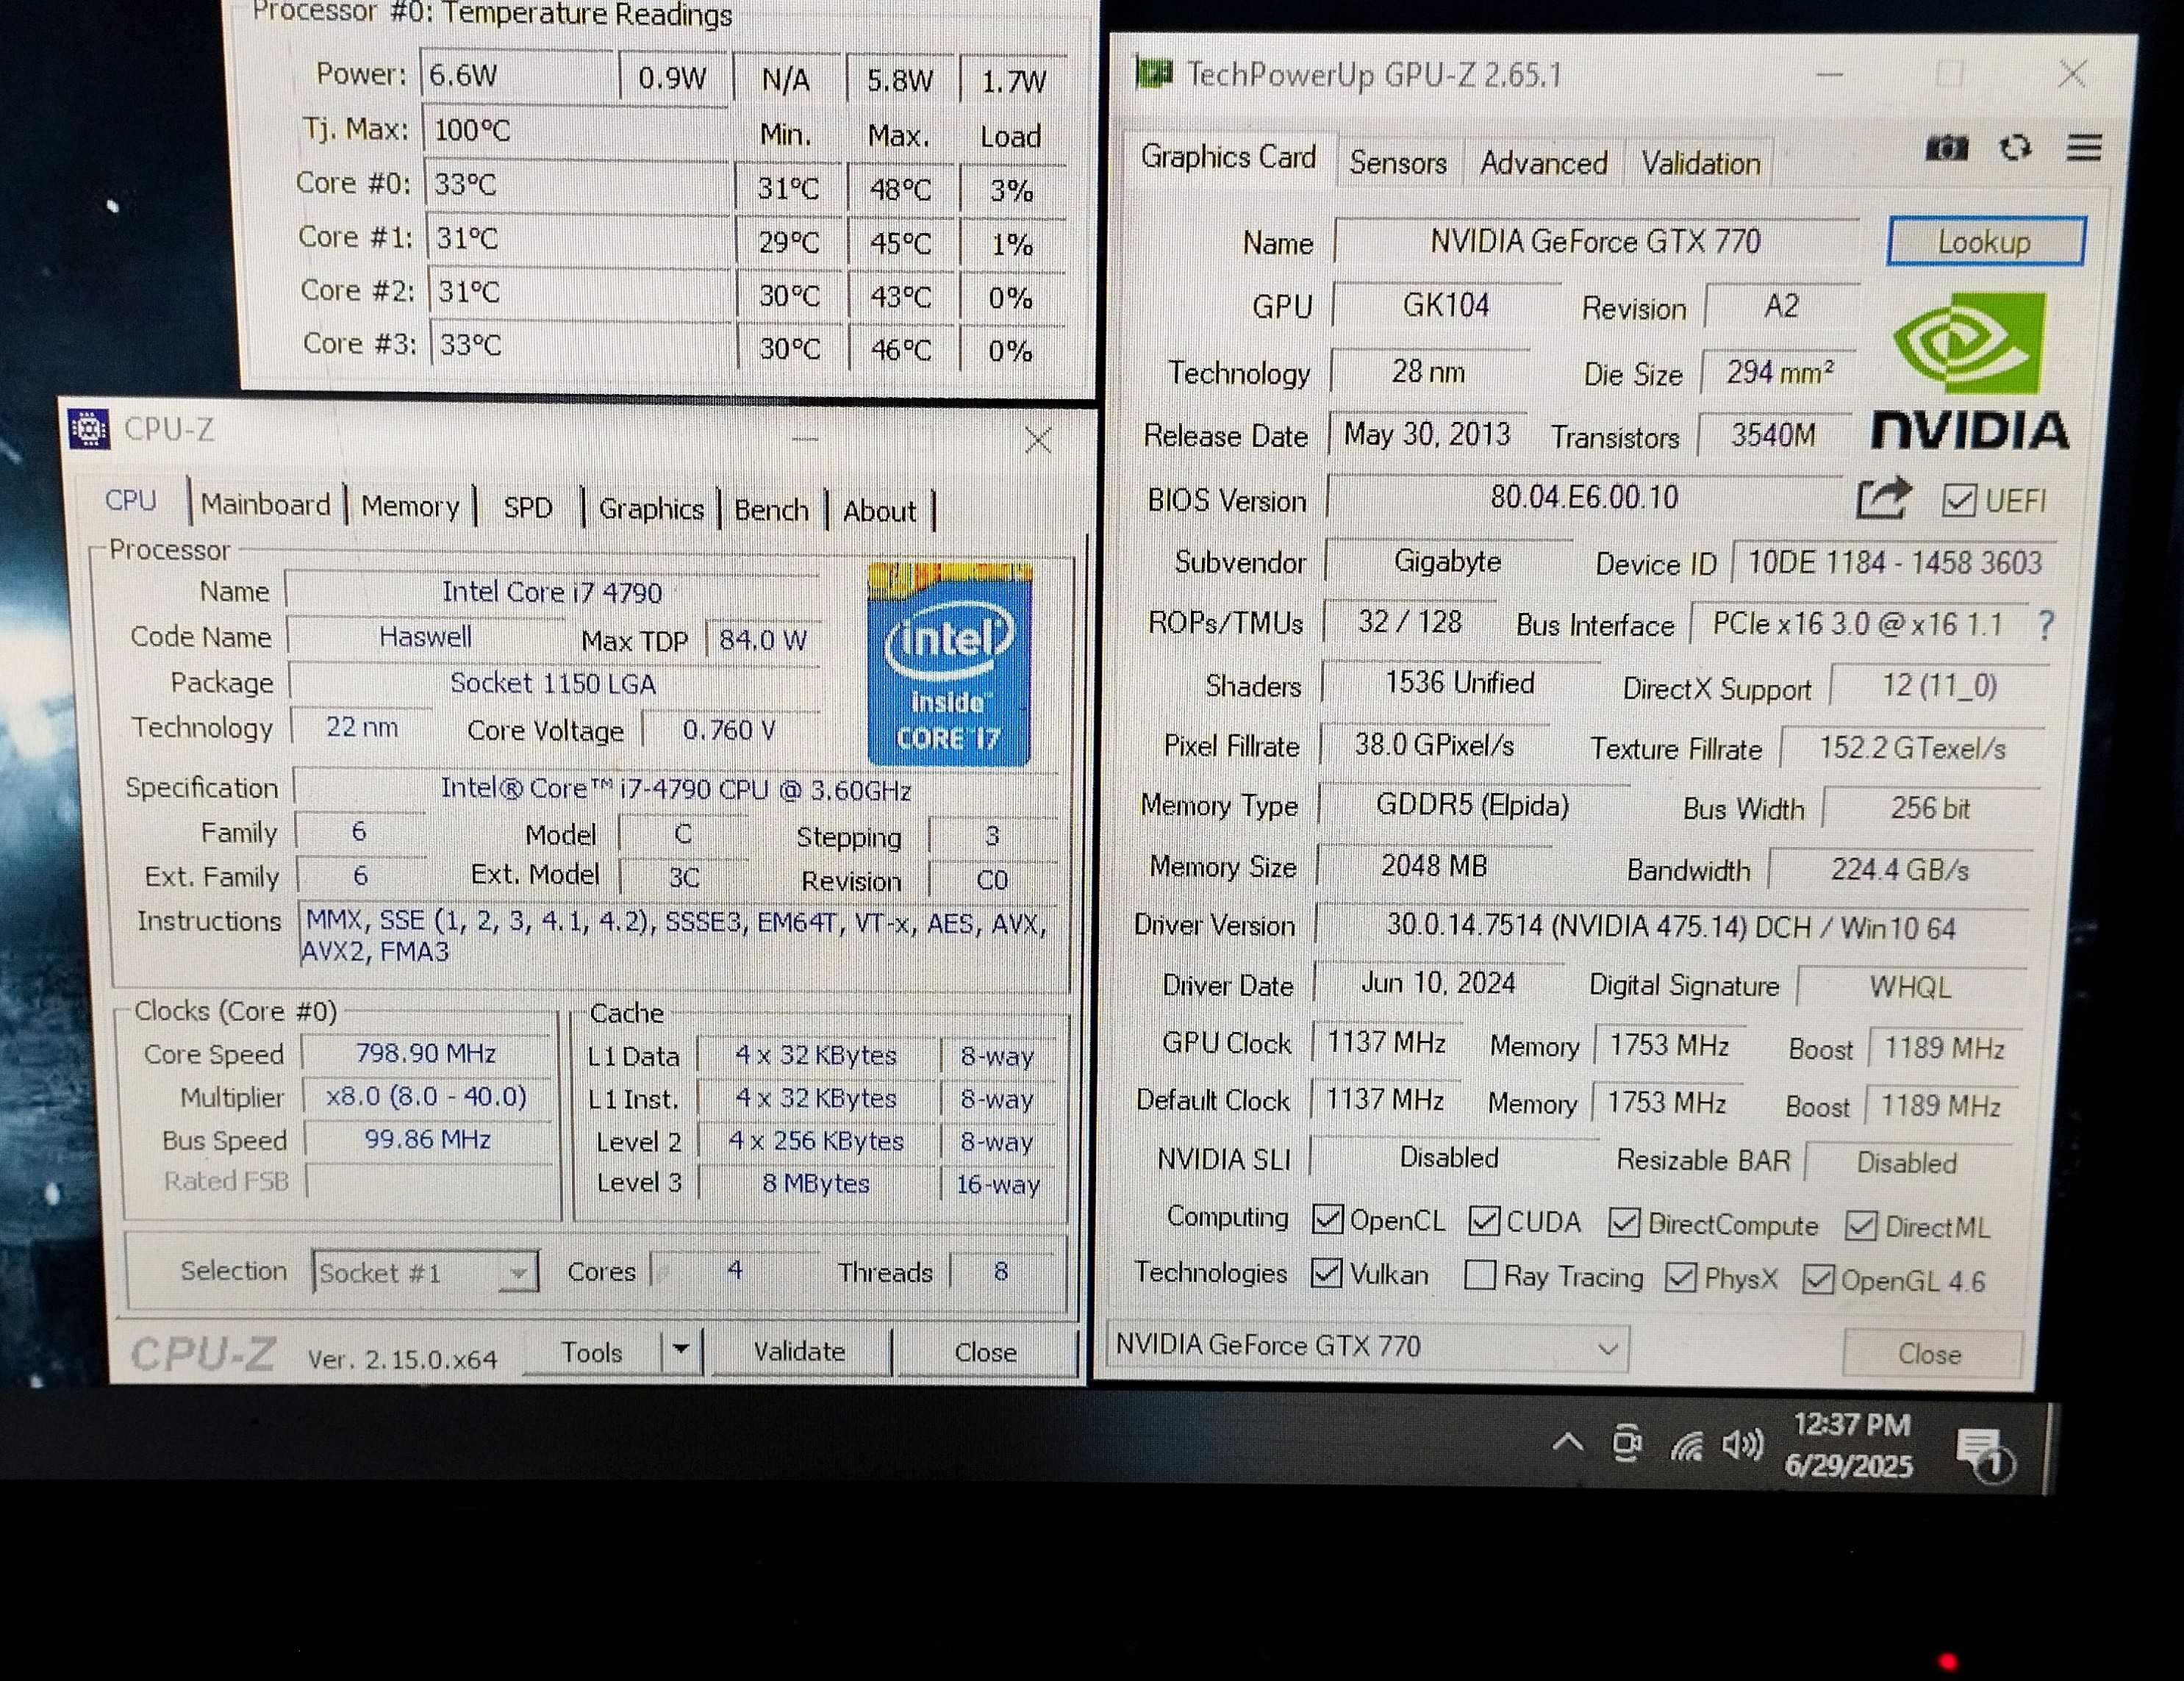Screen dimensions: 2184x1681
Task: Open the GPU selection dropdown in GPU-Z
Action: pyautogui.click(x=1368, y=1346)
